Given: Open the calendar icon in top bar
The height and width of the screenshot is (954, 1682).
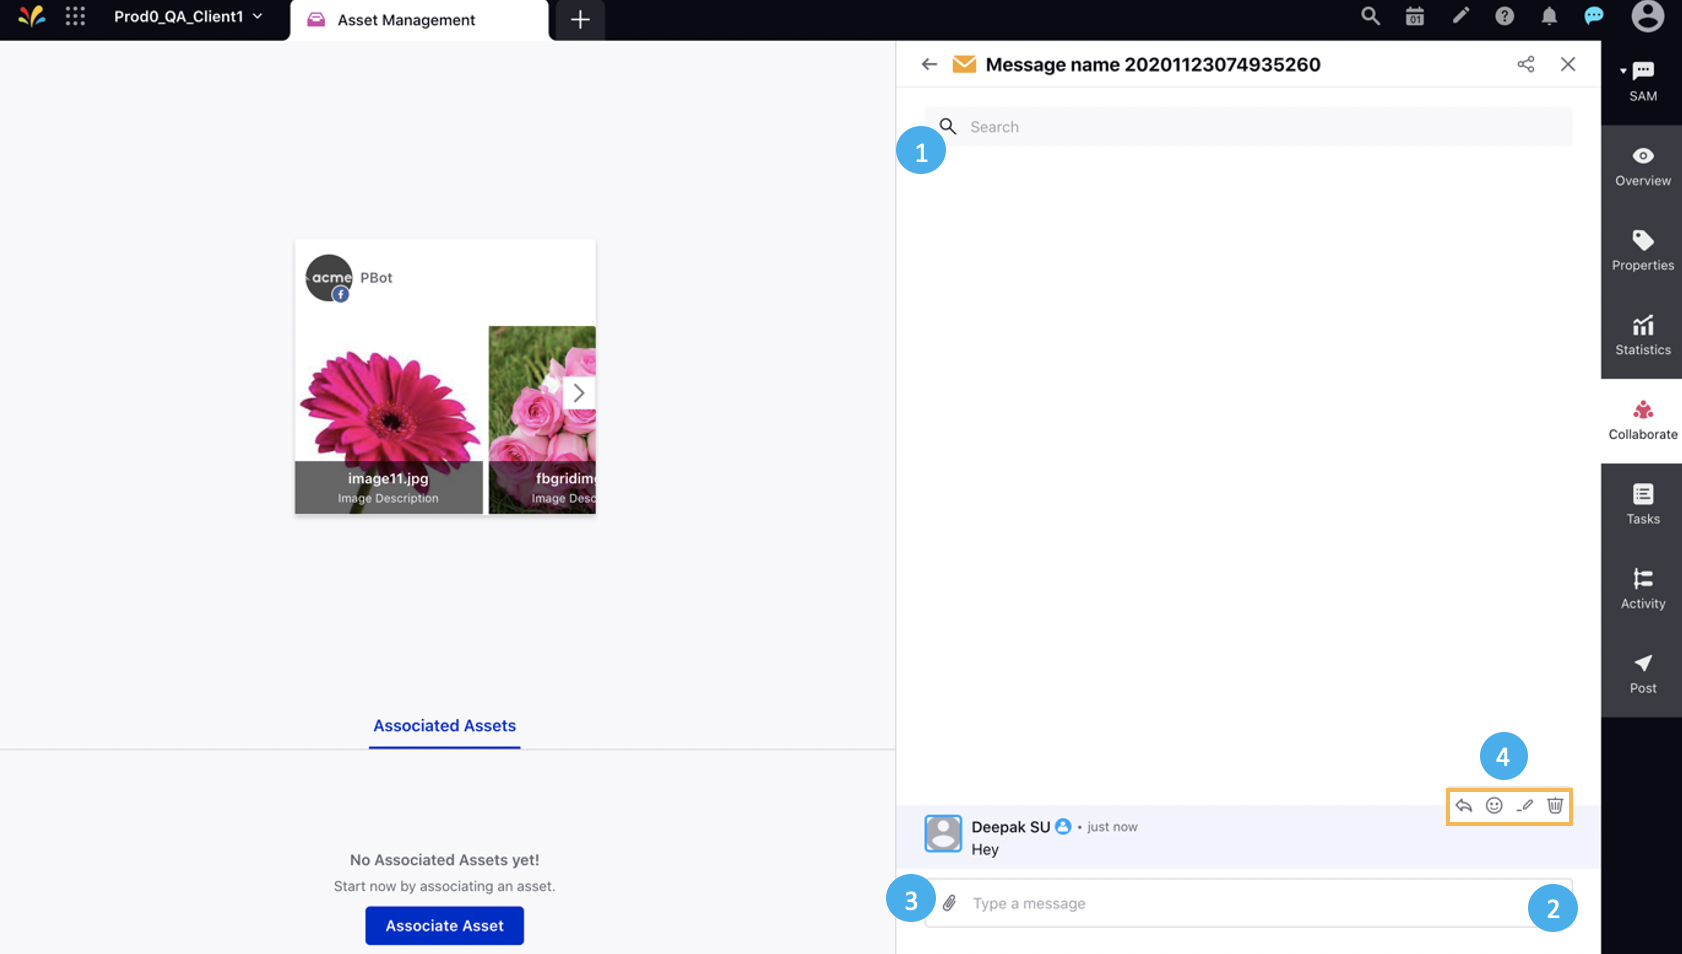Looking at the screenshot, I should pos(1415,16).
